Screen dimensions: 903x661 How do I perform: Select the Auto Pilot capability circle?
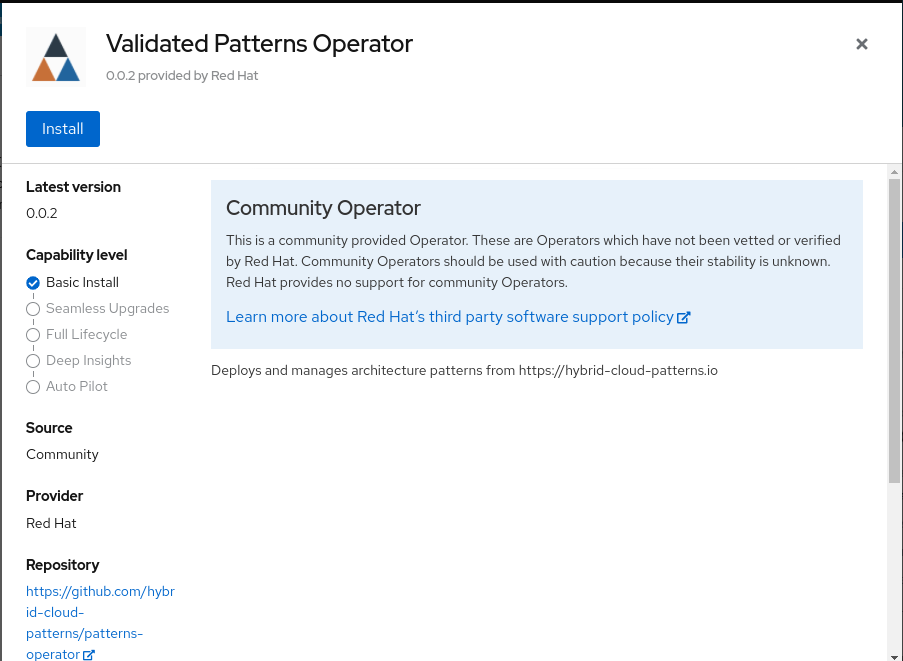[32, 386]
